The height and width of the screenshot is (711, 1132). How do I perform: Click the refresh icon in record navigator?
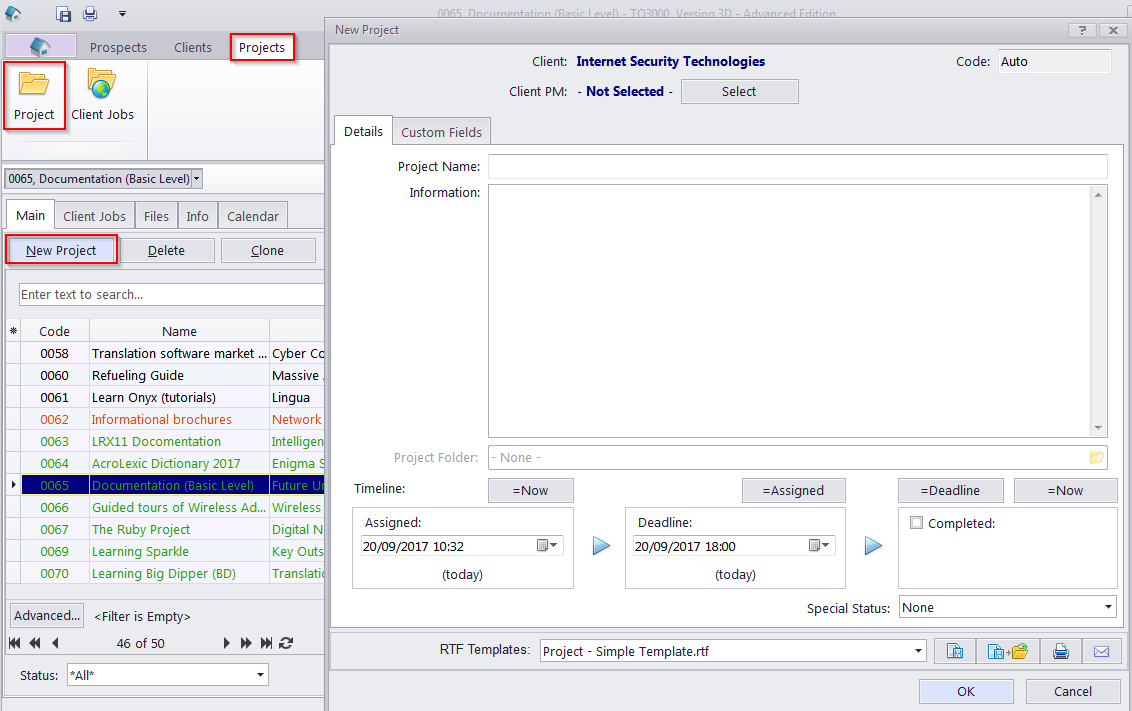(286, 643)
